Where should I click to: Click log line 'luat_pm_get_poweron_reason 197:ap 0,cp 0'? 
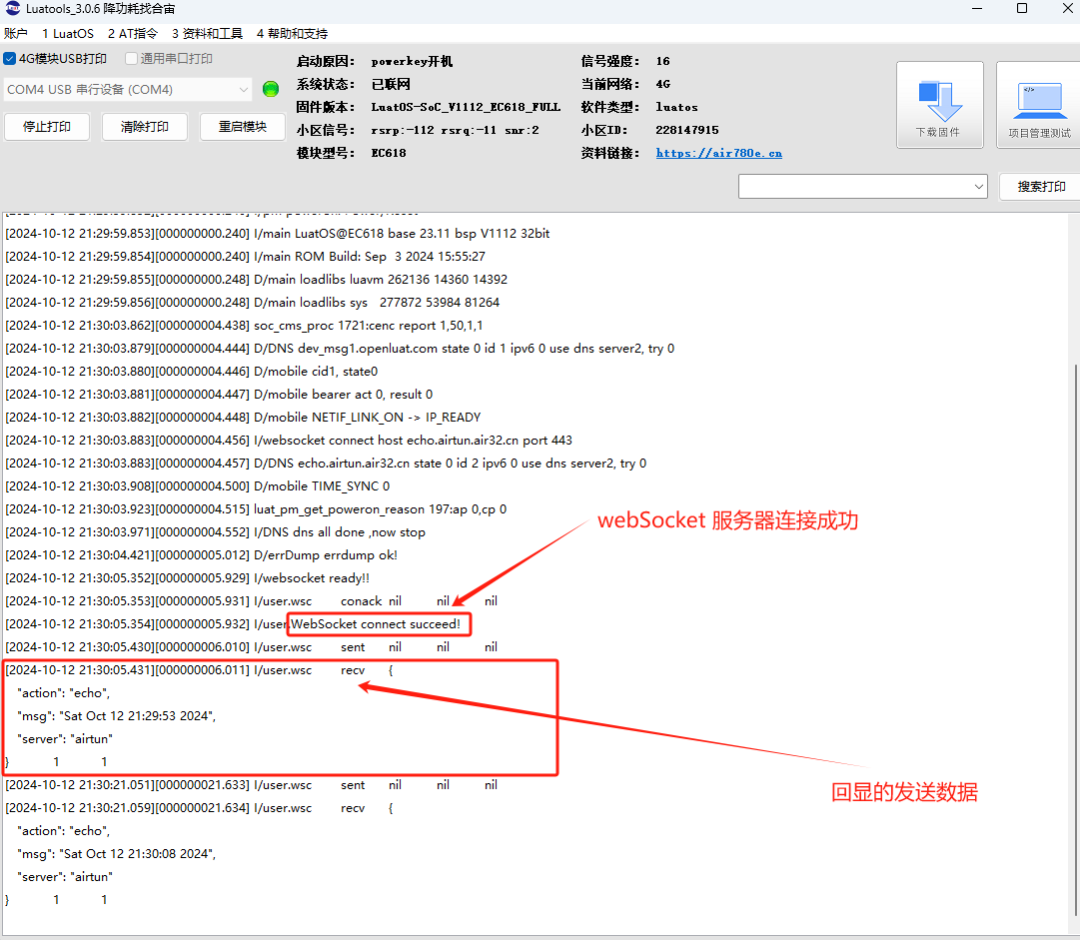(x=256, y=509)
